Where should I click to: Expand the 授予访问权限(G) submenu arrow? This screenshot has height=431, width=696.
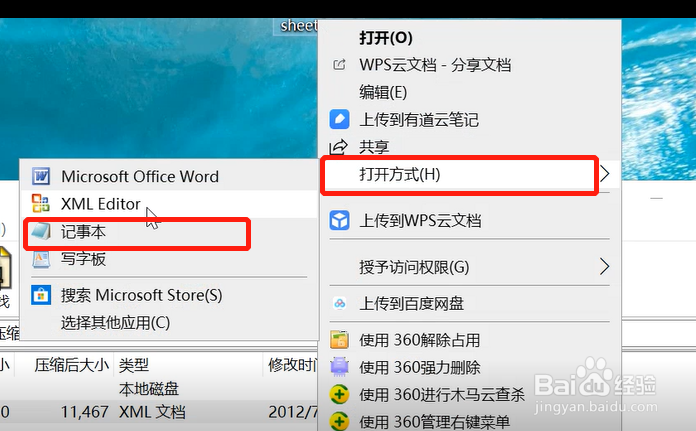click(605, 267)
